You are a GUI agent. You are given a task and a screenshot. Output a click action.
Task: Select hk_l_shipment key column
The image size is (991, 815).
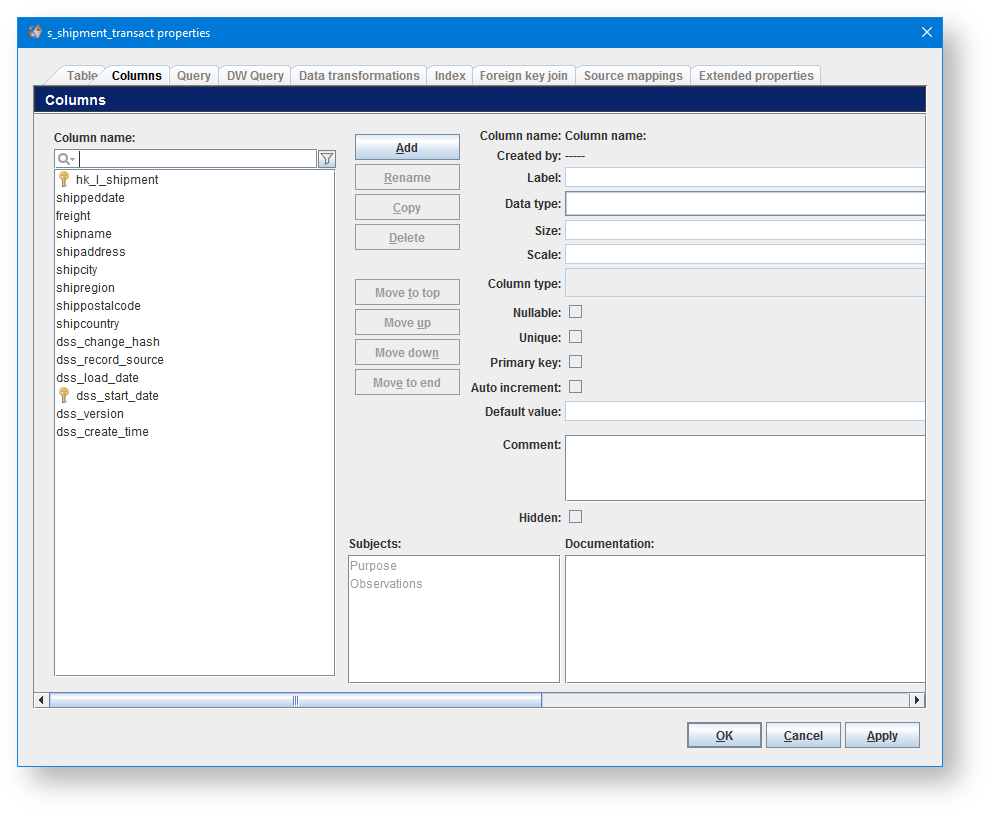tap(116, 180)
